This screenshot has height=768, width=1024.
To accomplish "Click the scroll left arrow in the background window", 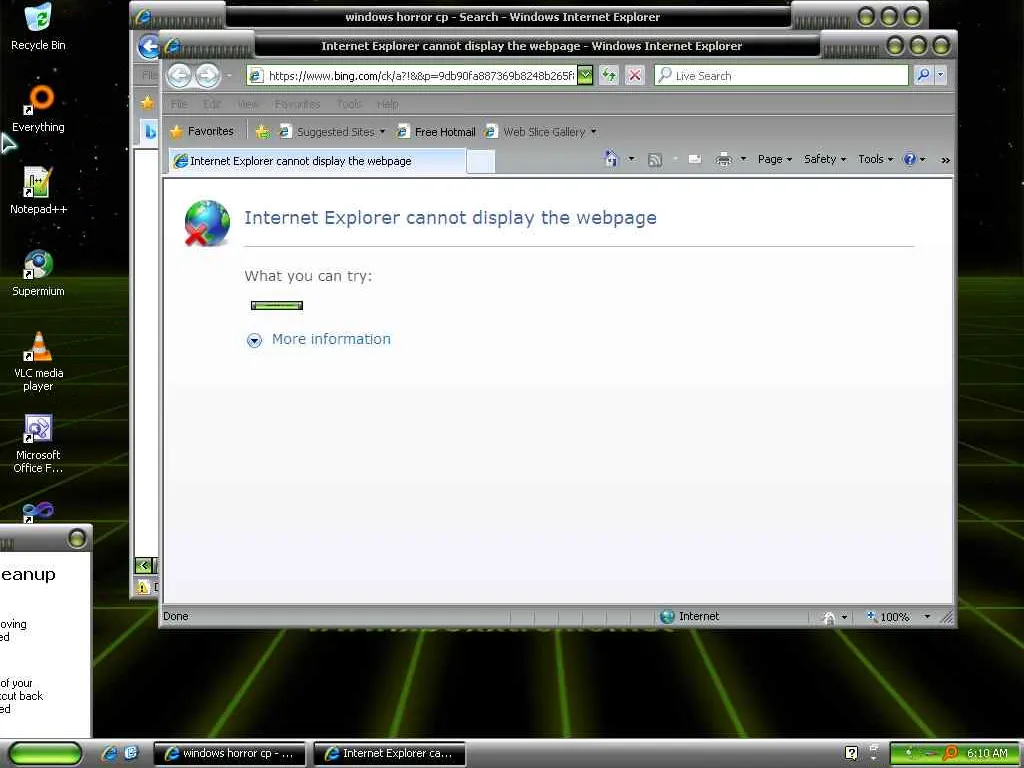I will 144,566.
